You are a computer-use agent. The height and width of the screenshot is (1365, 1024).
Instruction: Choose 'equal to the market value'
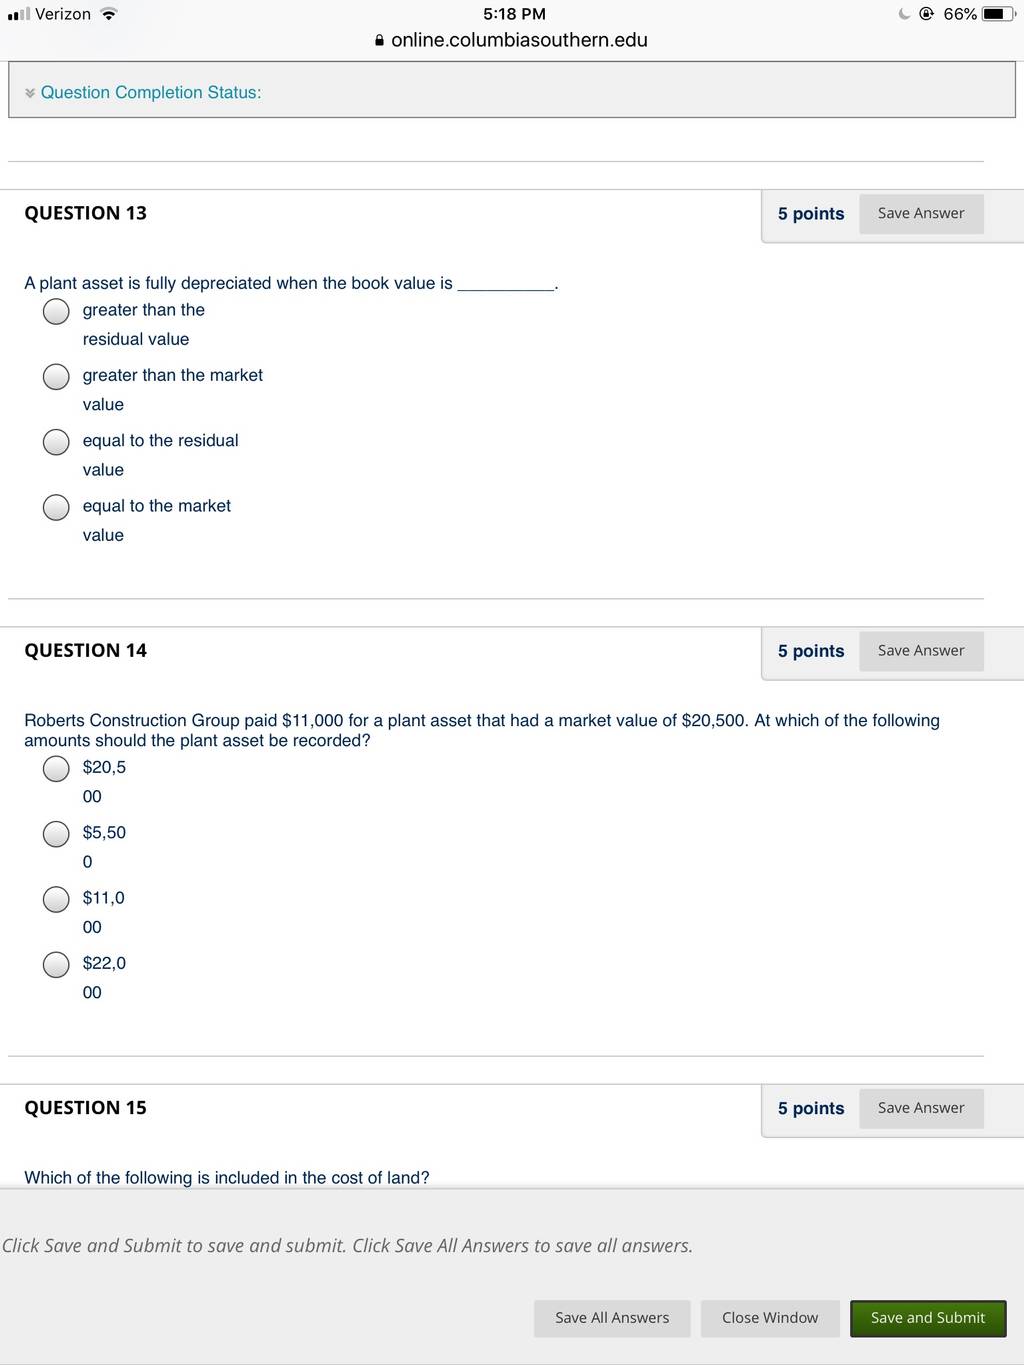pyautogui.click(x=56, y=507)
